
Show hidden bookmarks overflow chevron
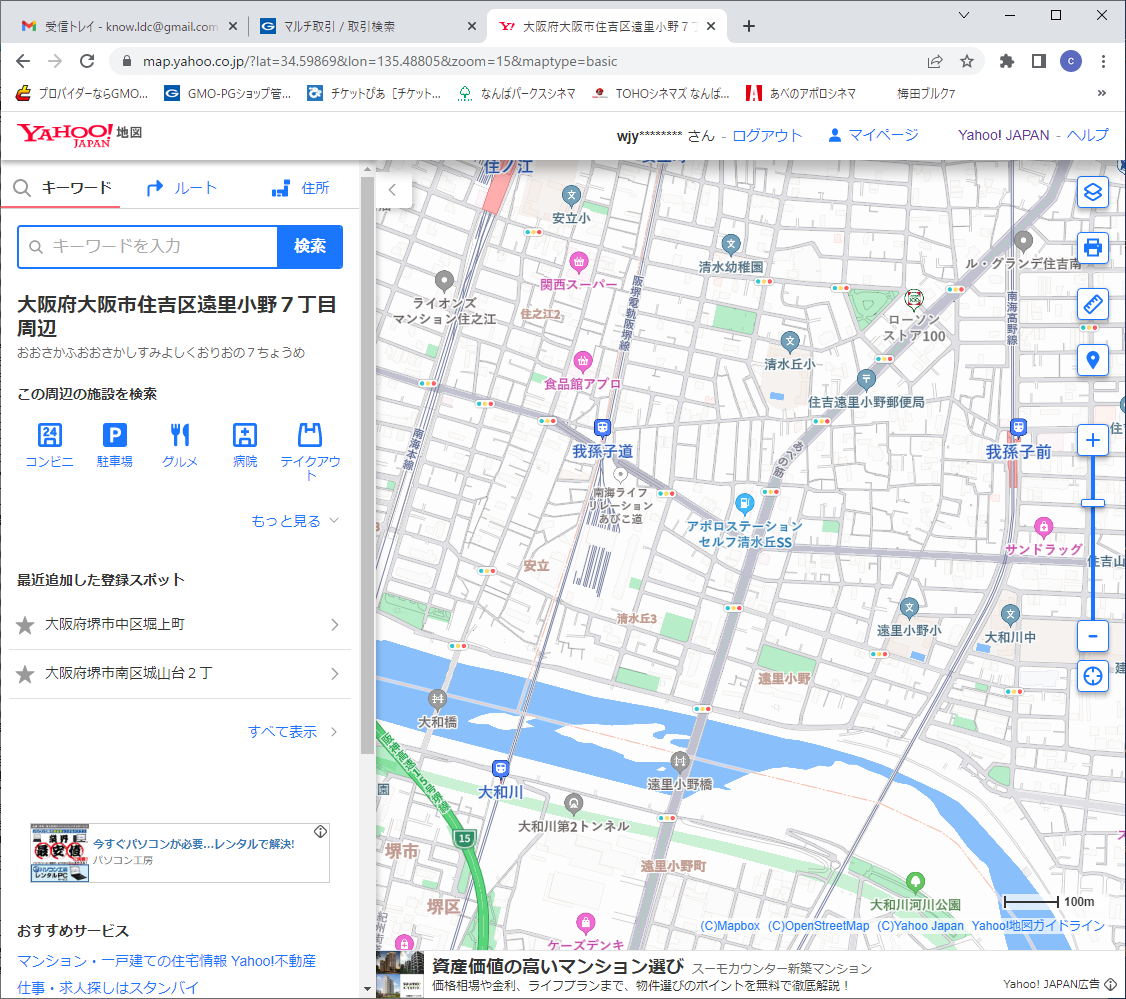tap(1102, 93)
